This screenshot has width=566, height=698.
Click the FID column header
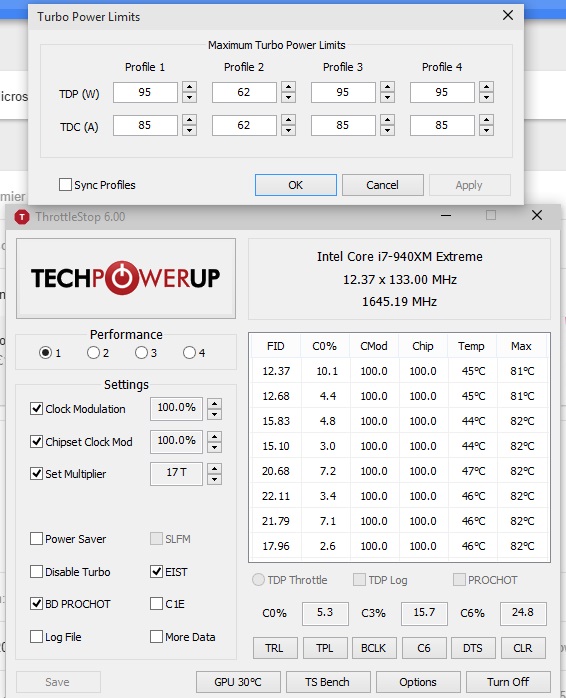[276, 346]
